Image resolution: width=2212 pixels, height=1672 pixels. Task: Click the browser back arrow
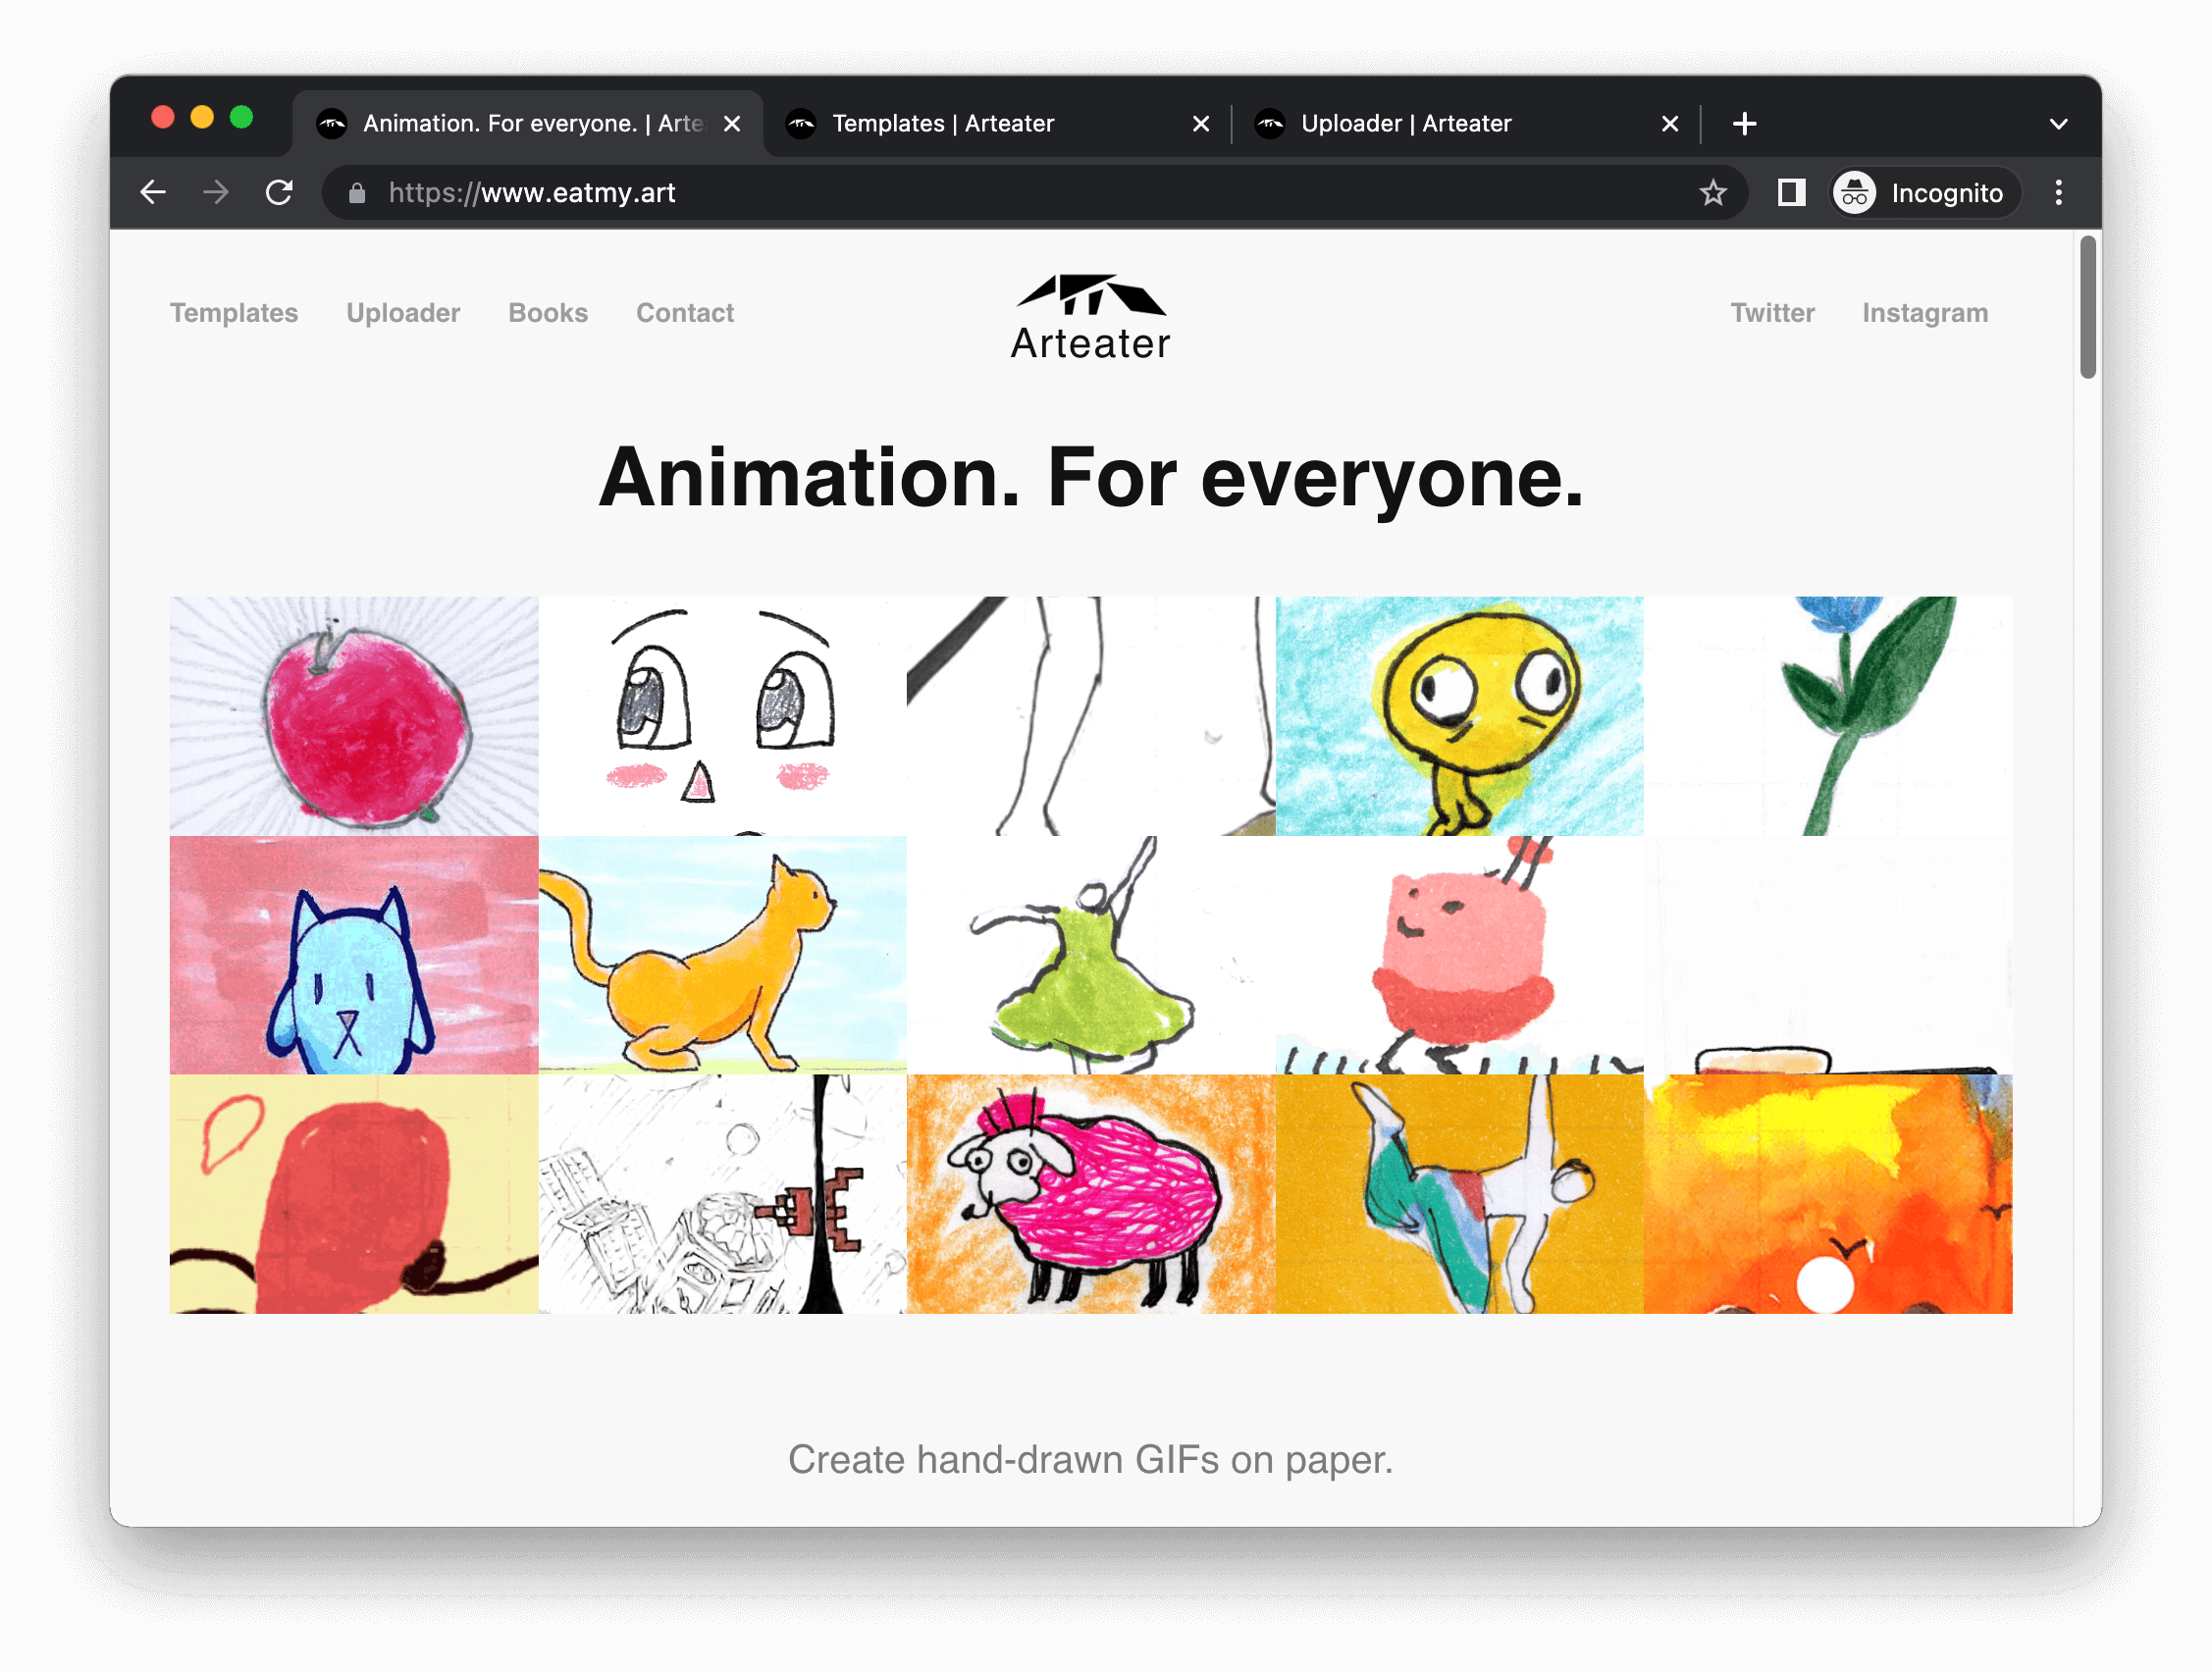[x=153, y=192]
